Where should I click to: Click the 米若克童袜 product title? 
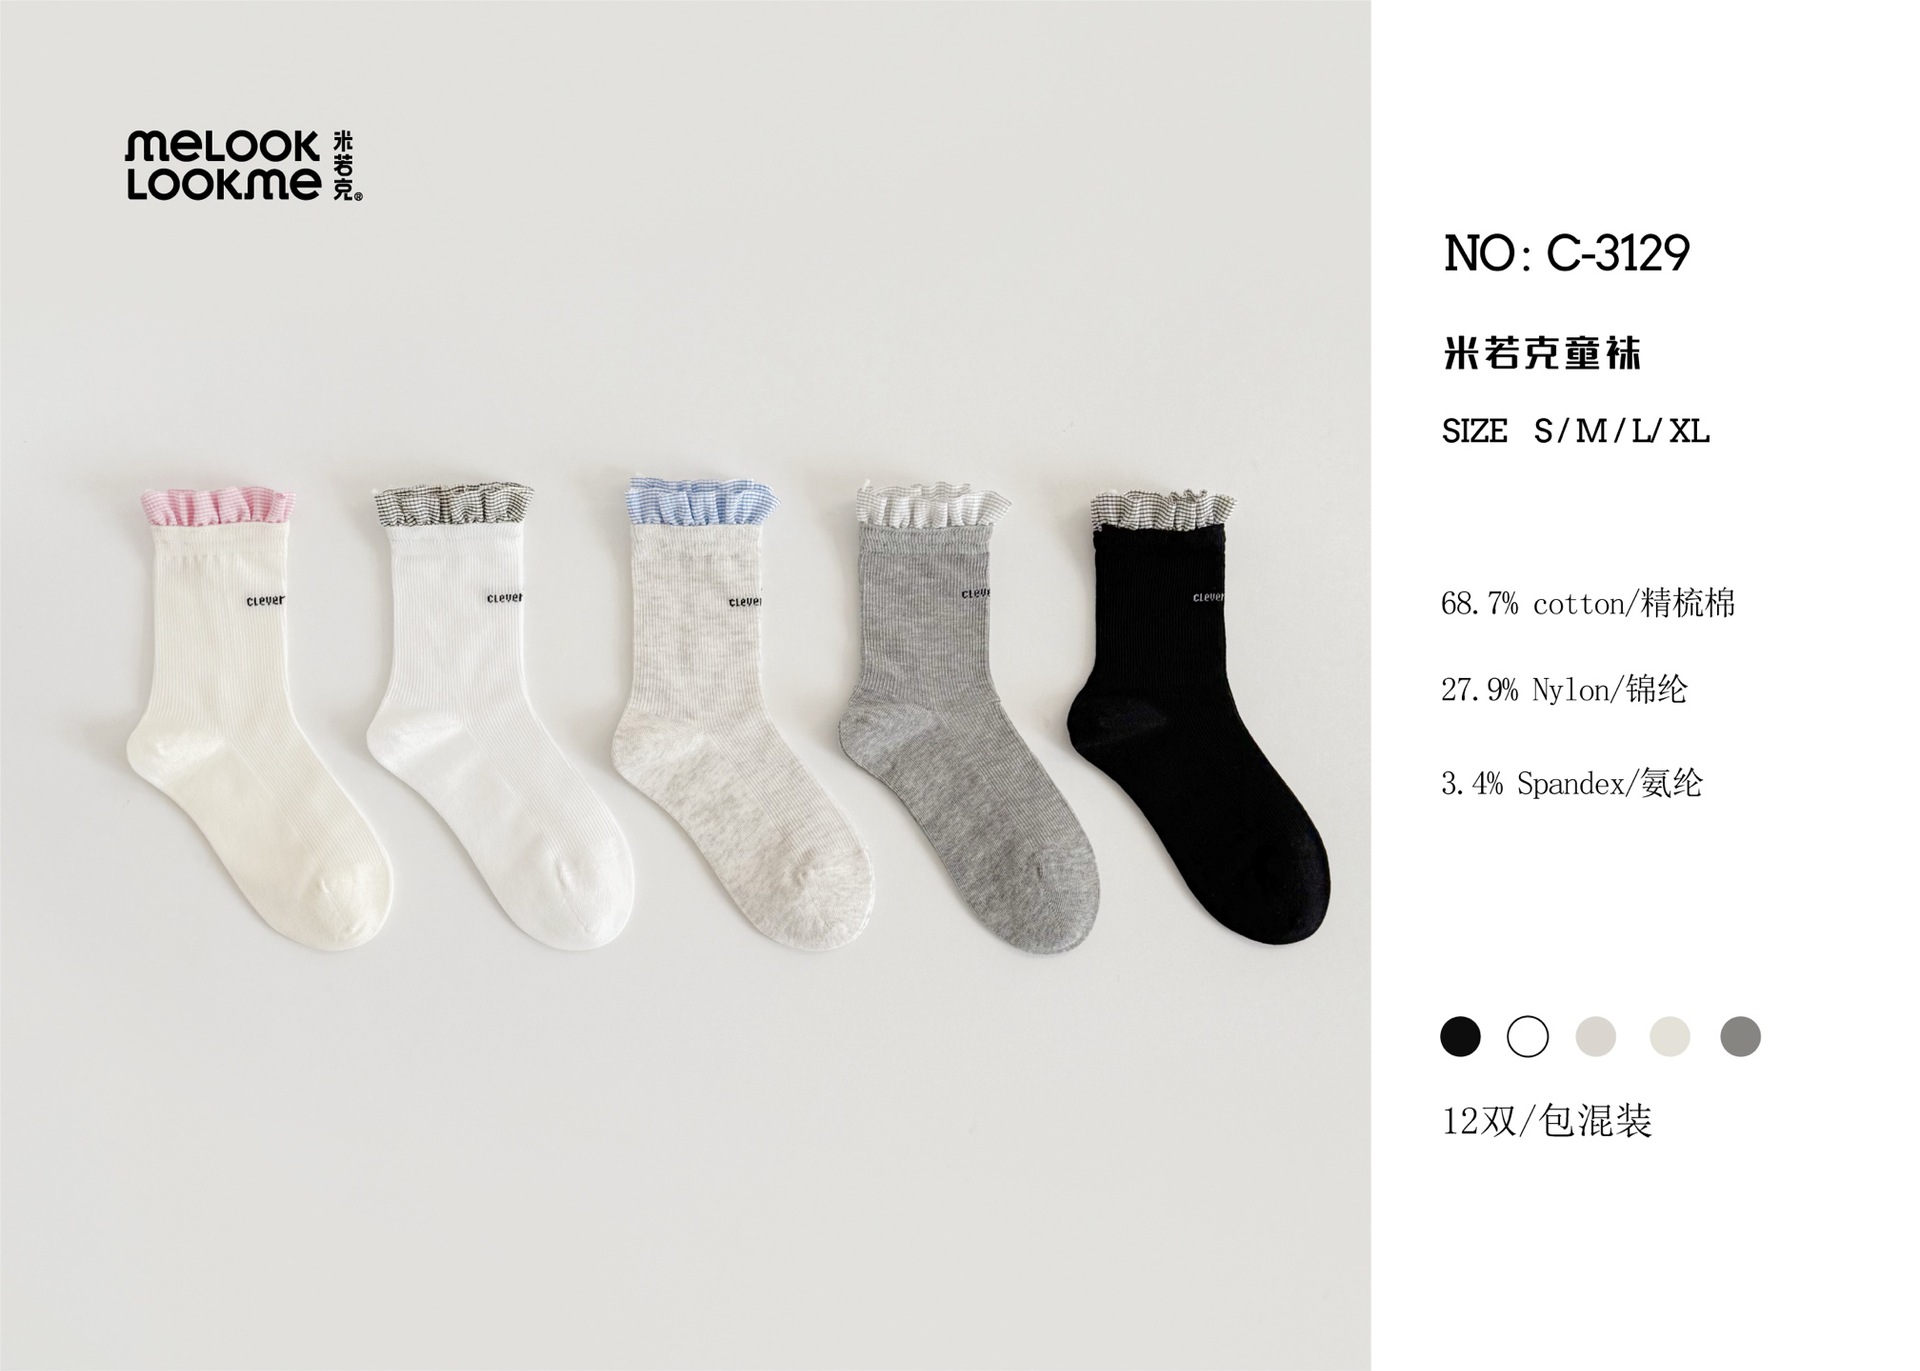click(x=1541, y=354)
